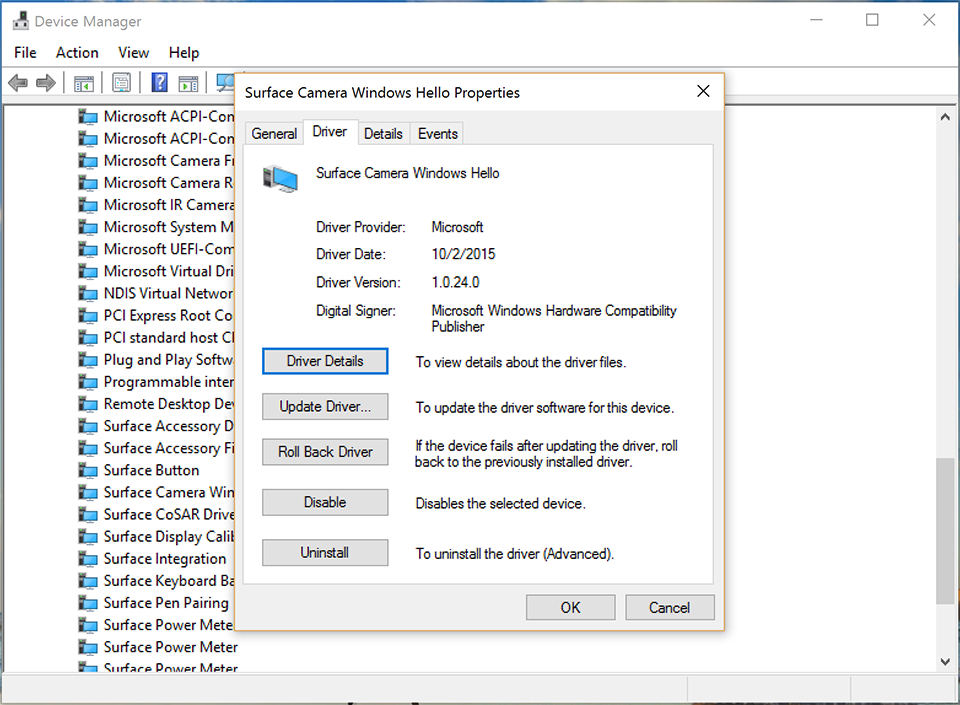Switch to the General tab
This screenshot has width=960, height=705.
(x=274, y=133)
